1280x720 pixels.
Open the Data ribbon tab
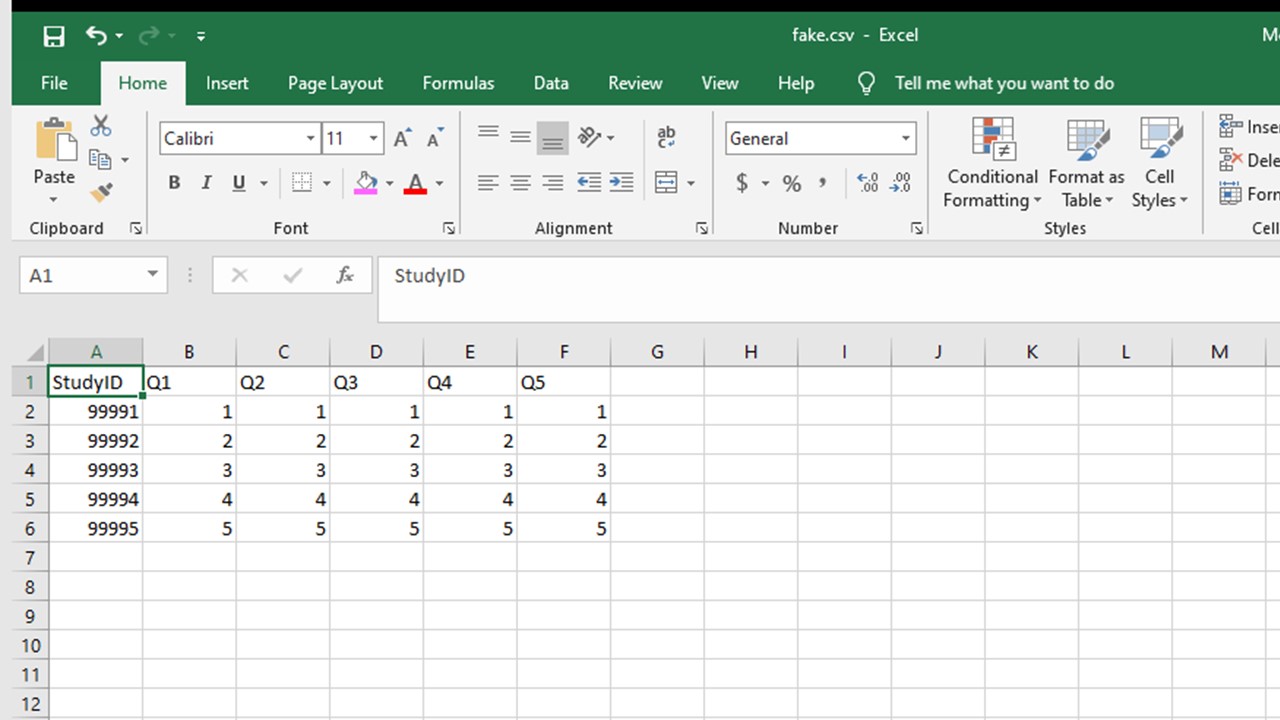(x=551, y=83)
